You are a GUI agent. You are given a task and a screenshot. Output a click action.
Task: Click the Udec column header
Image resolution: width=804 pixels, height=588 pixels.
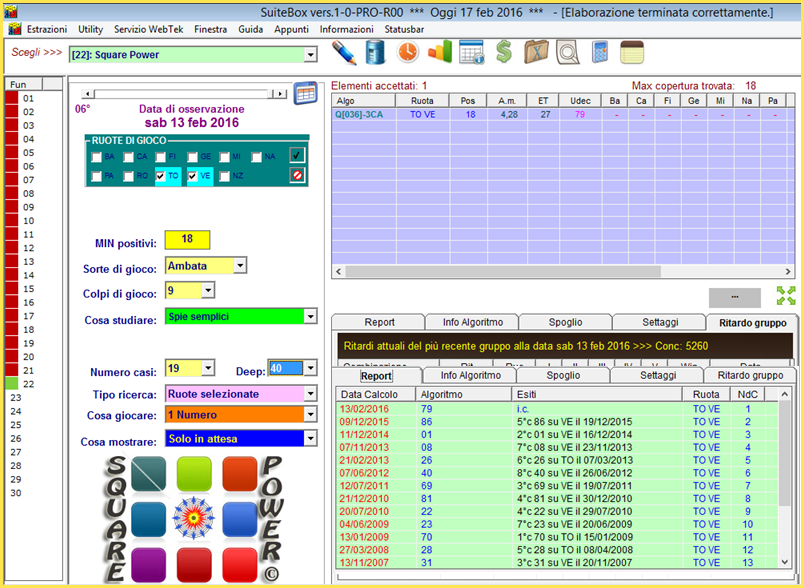[x=580, y=101]
